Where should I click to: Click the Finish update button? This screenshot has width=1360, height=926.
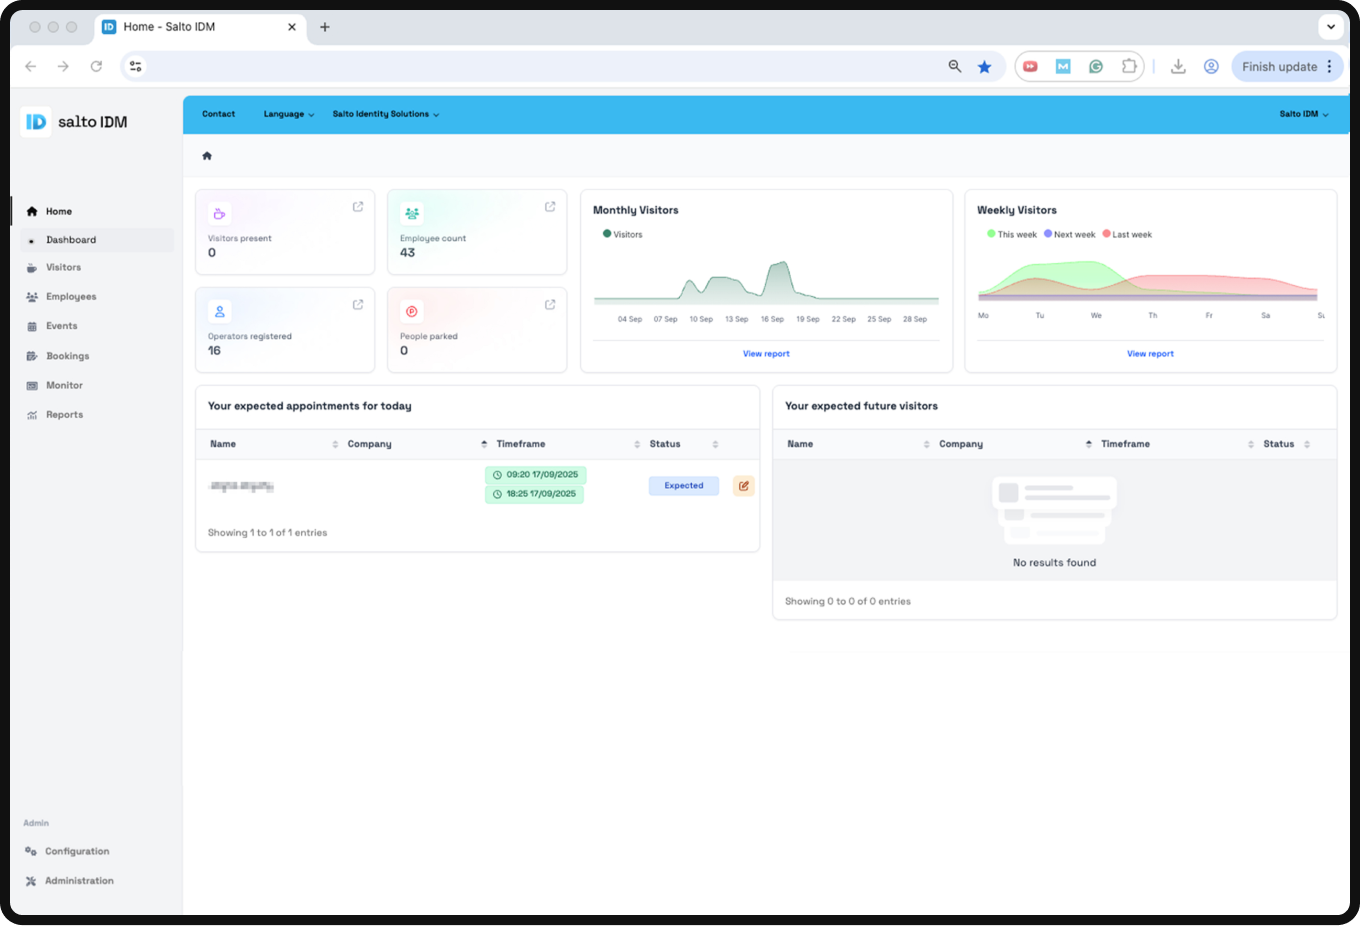[x=1279, y=67]
